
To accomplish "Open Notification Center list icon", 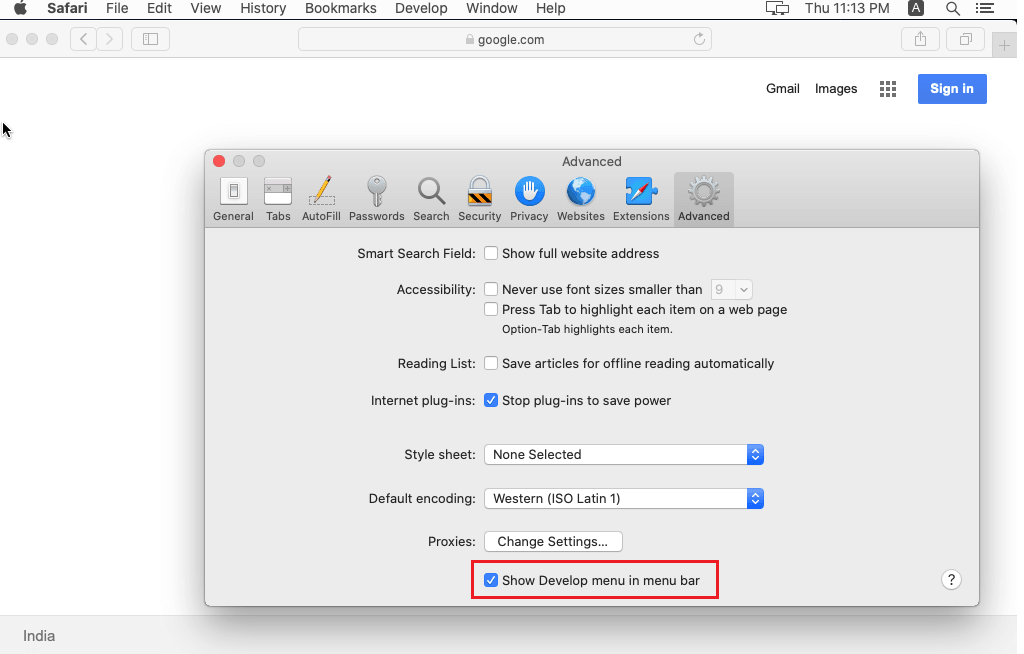I will [x=984, y=8].
